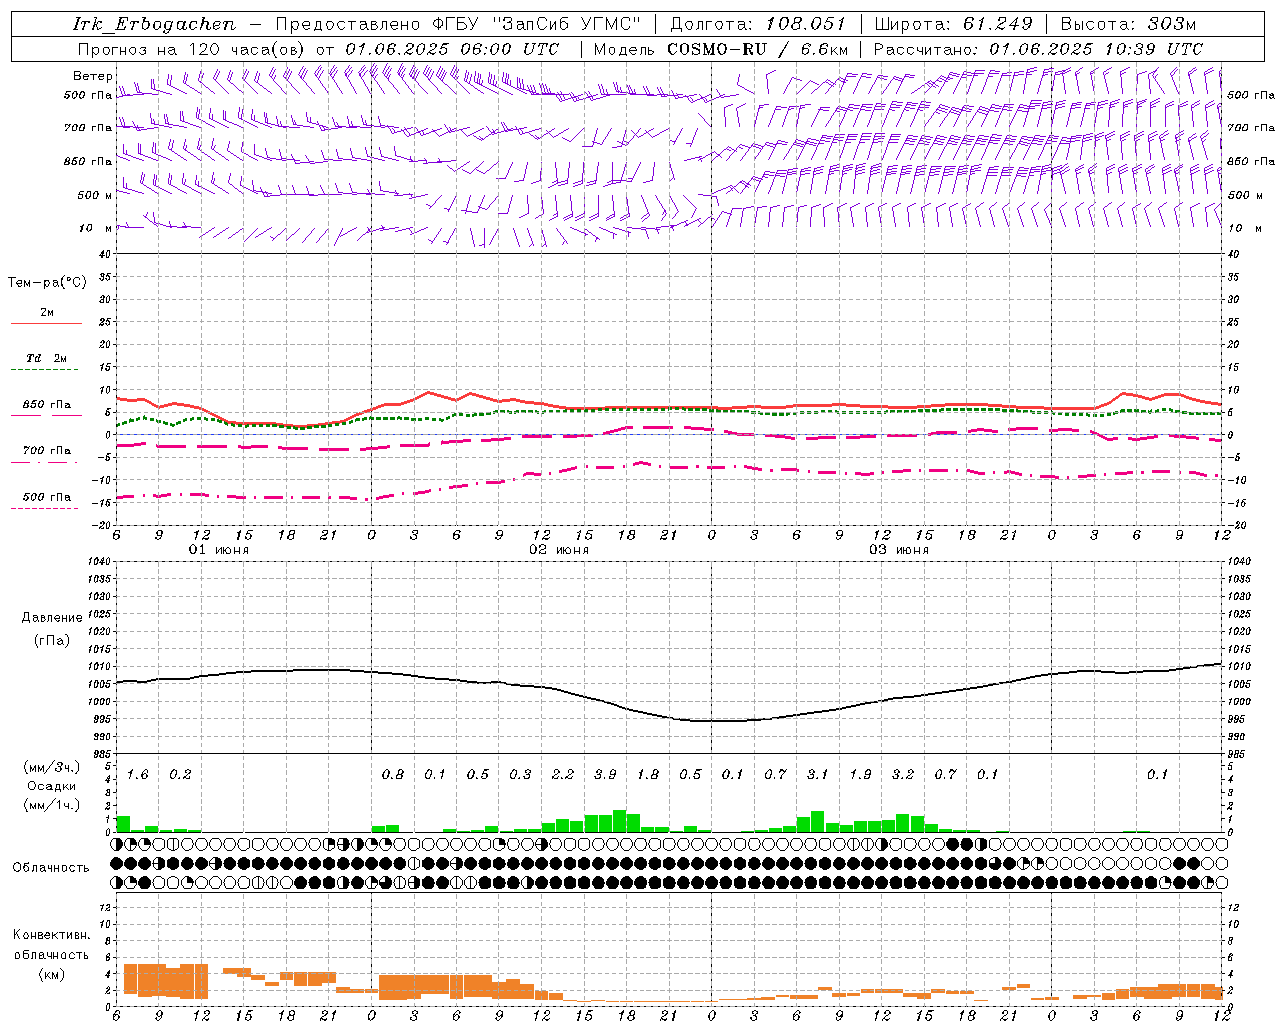Click the Ветер section label

pos(92,76)
